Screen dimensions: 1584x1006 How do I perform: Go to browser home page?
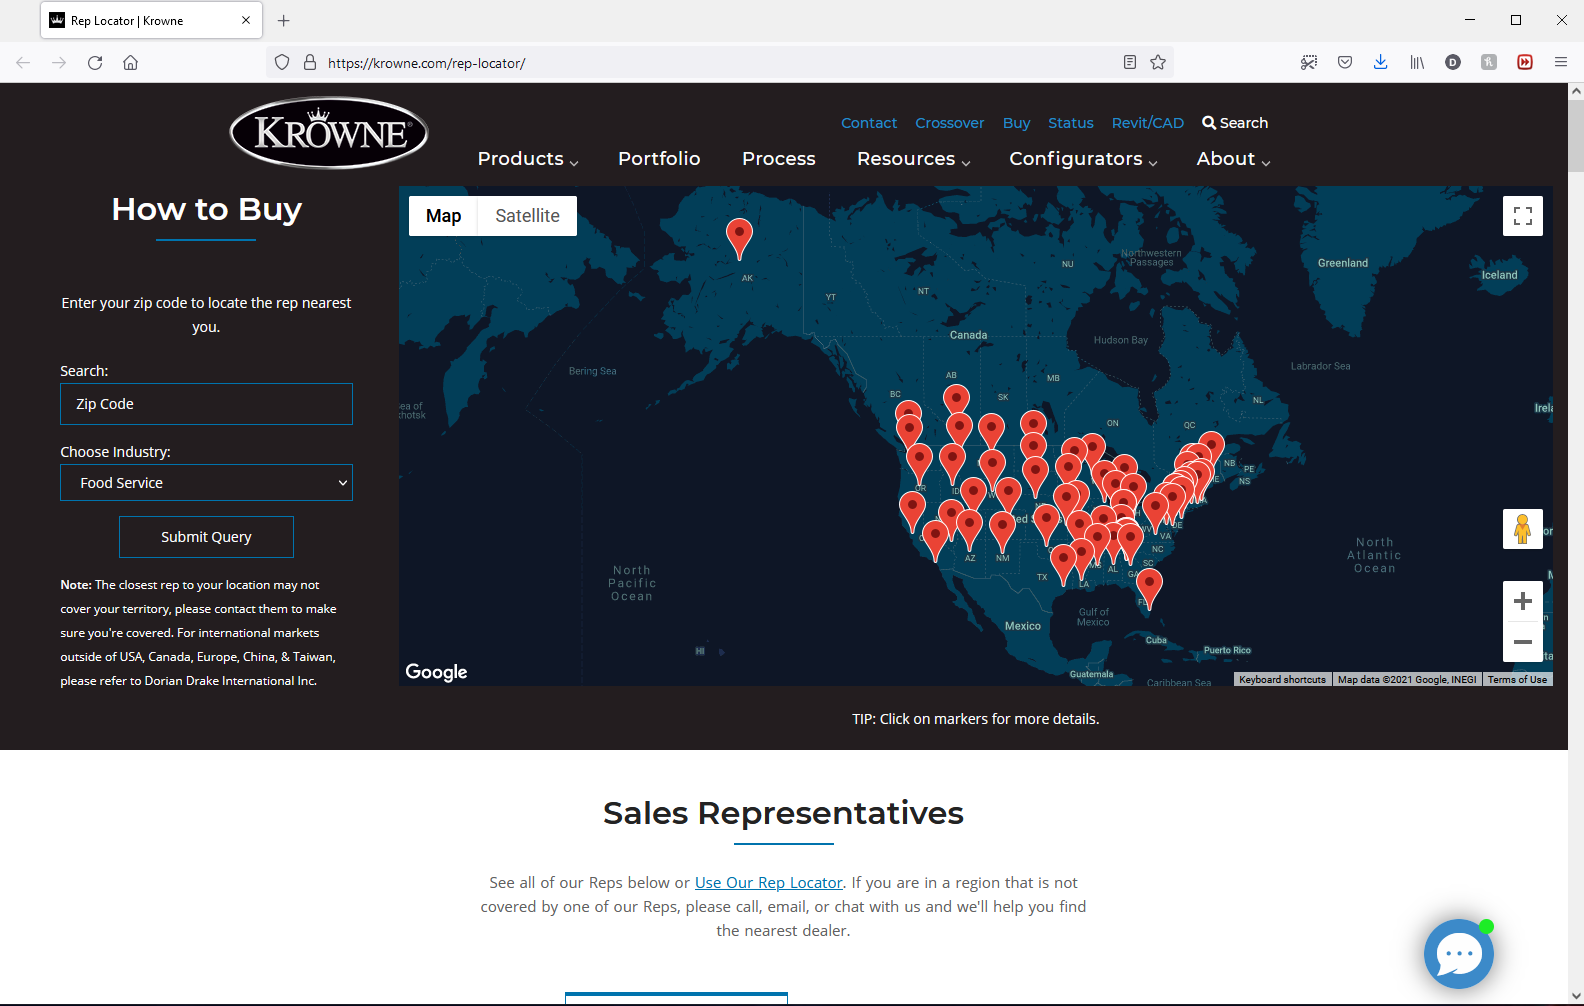tap(130, 62)
